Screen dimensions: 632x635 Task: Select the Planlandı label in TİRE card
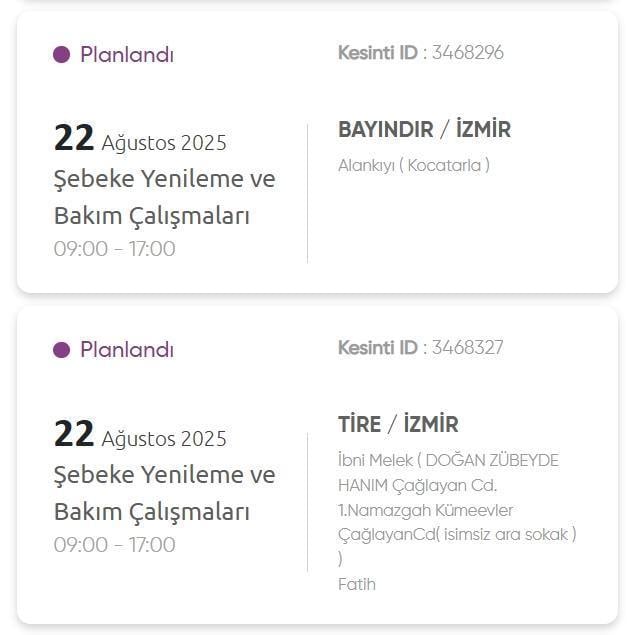[x=126, y=350]
